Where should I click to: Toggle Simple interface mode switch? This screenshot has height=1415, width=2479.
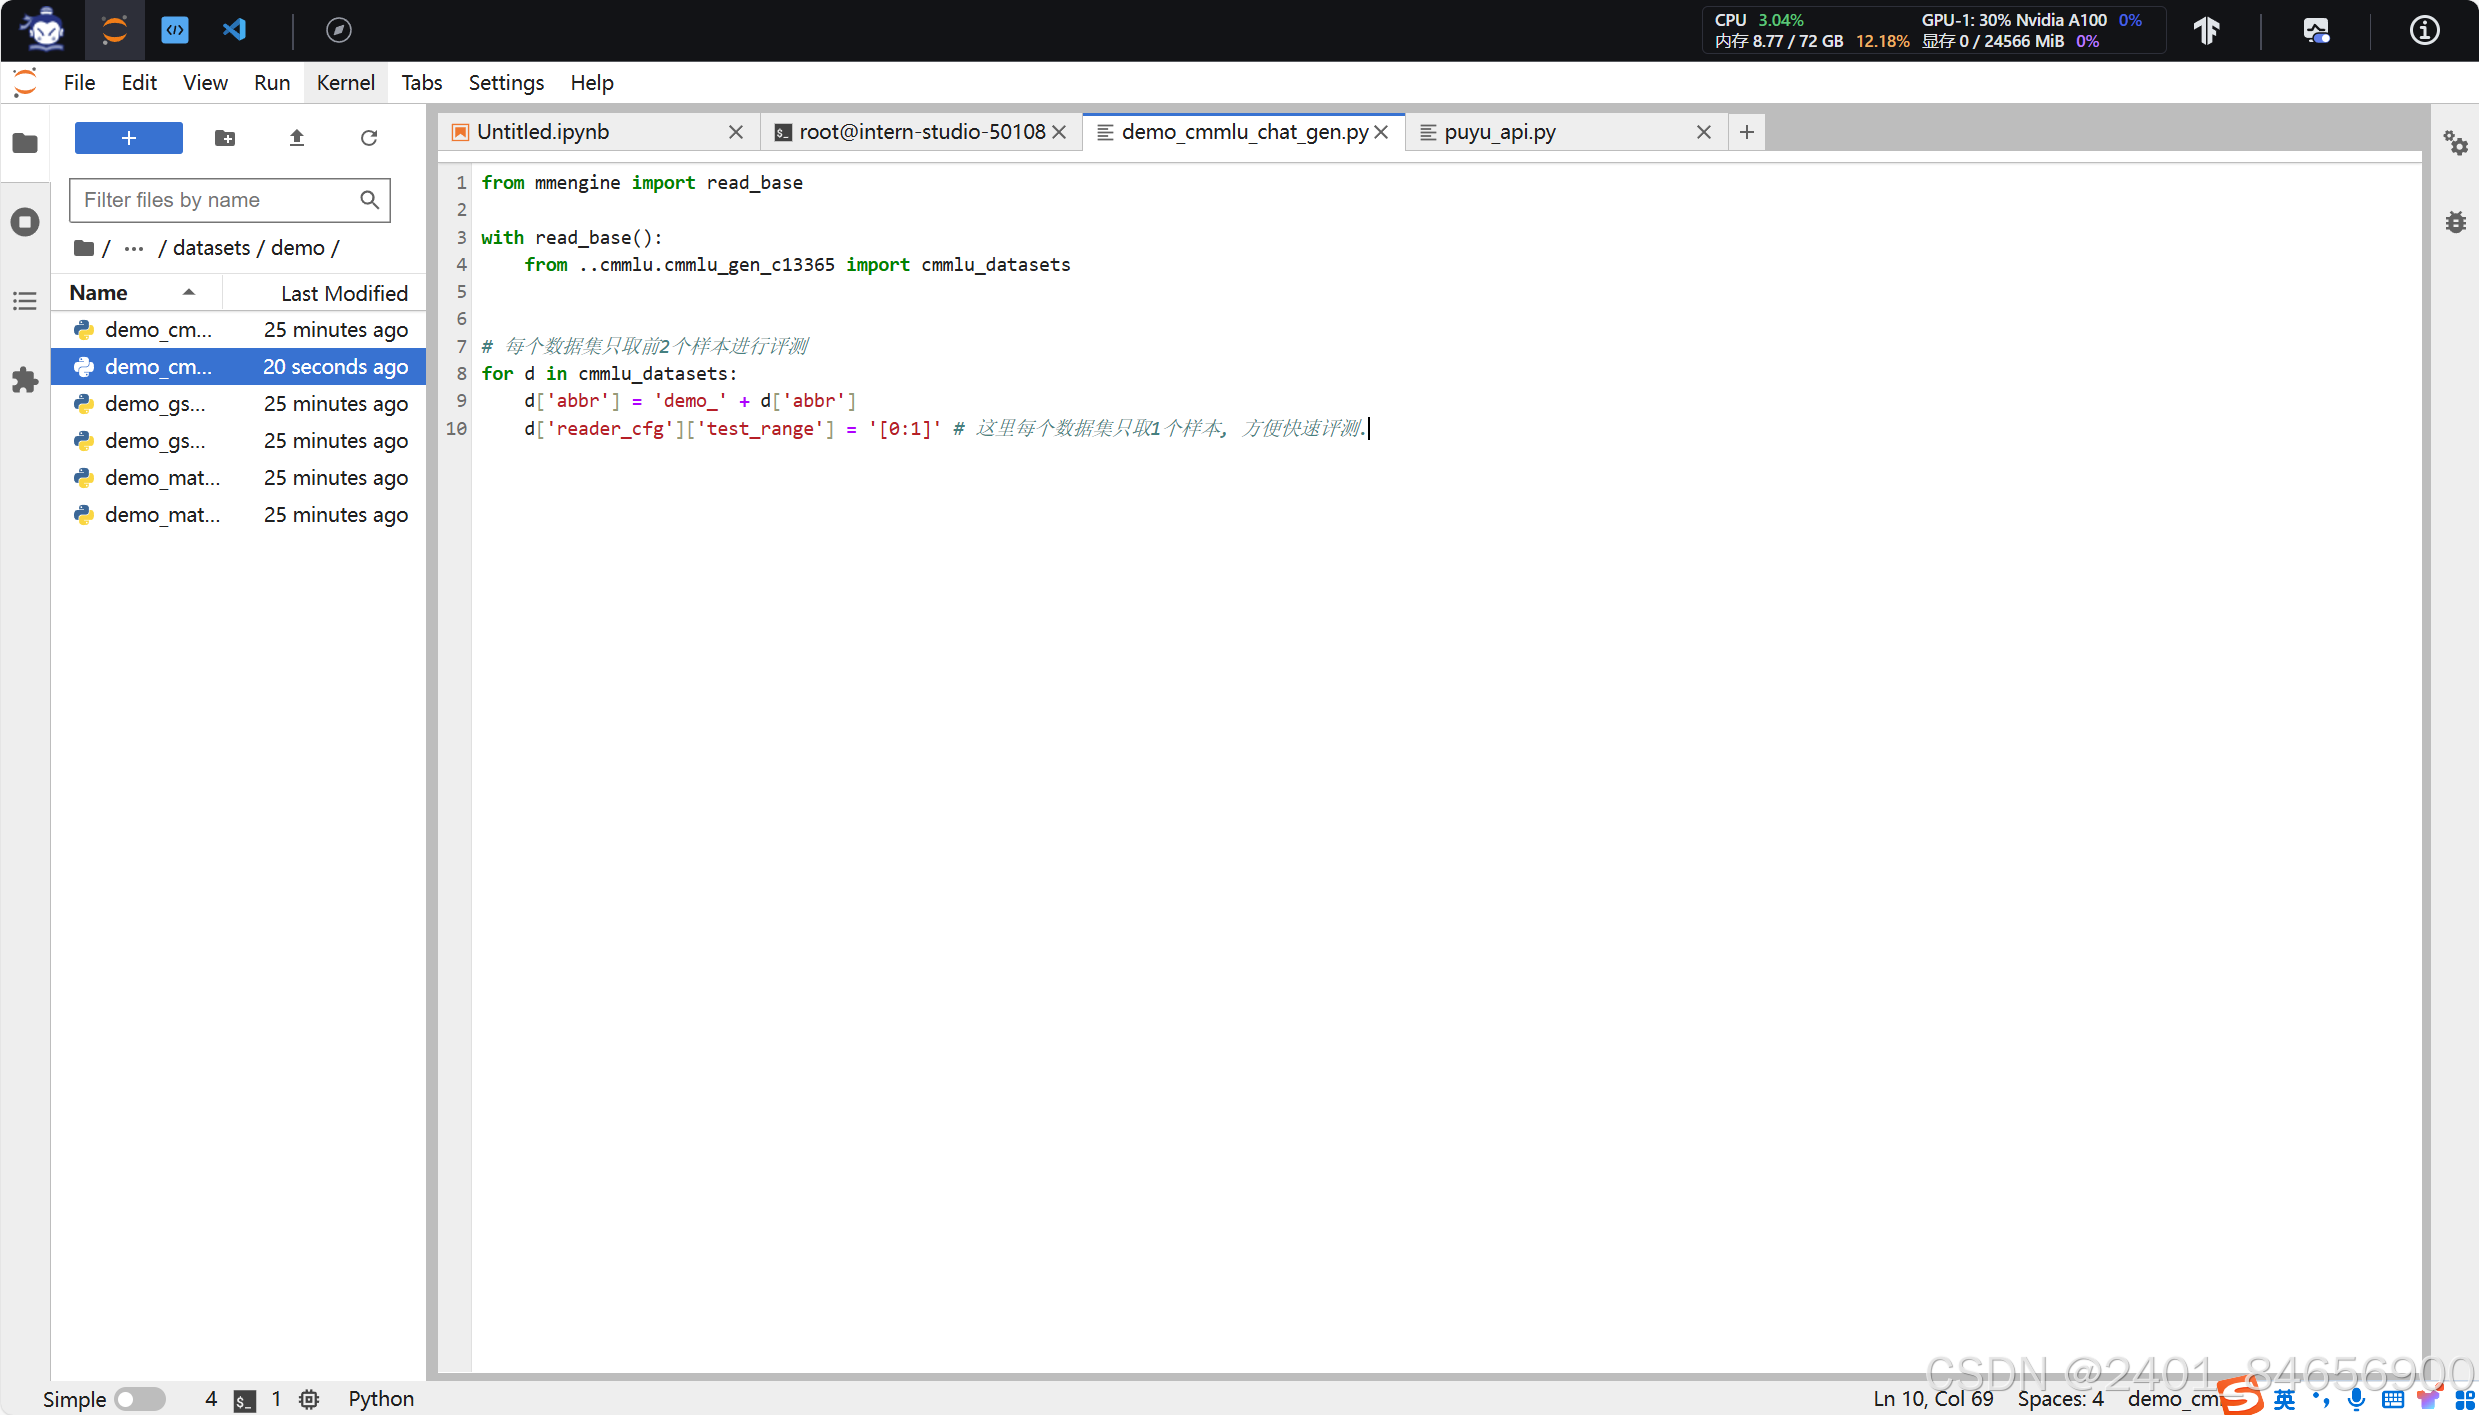point(140,1399)
